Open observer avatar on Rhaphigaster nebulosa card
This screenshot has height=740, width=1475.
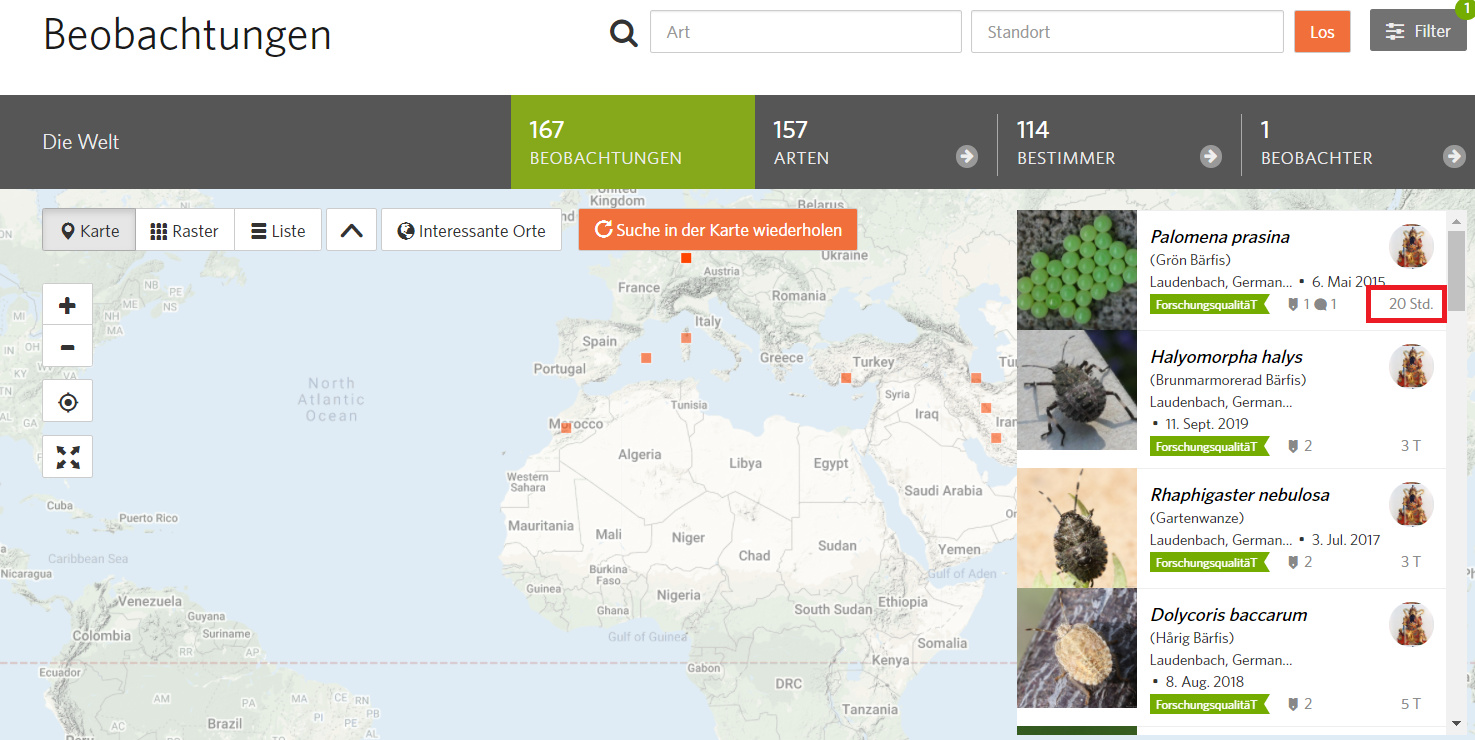point(1411,504)
